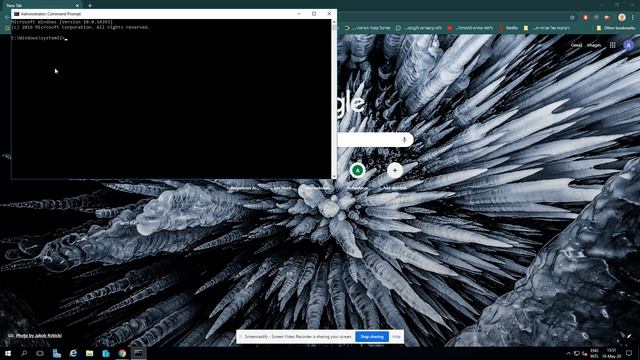Open Google account avatar on the page
640x360 pixels.
coord(629,45)
